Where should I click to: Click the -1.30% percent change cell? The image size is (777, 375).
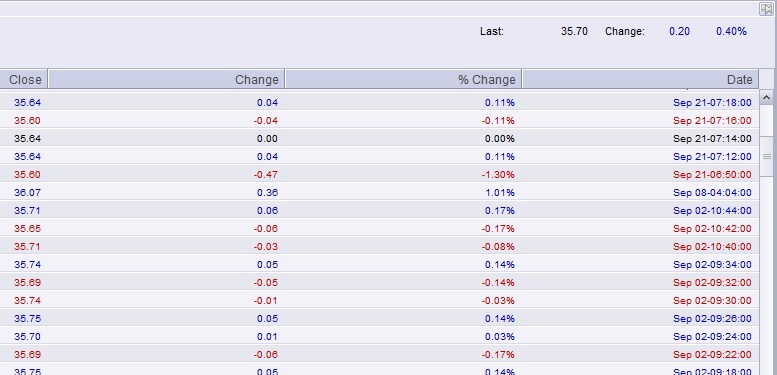pos(499,174)
